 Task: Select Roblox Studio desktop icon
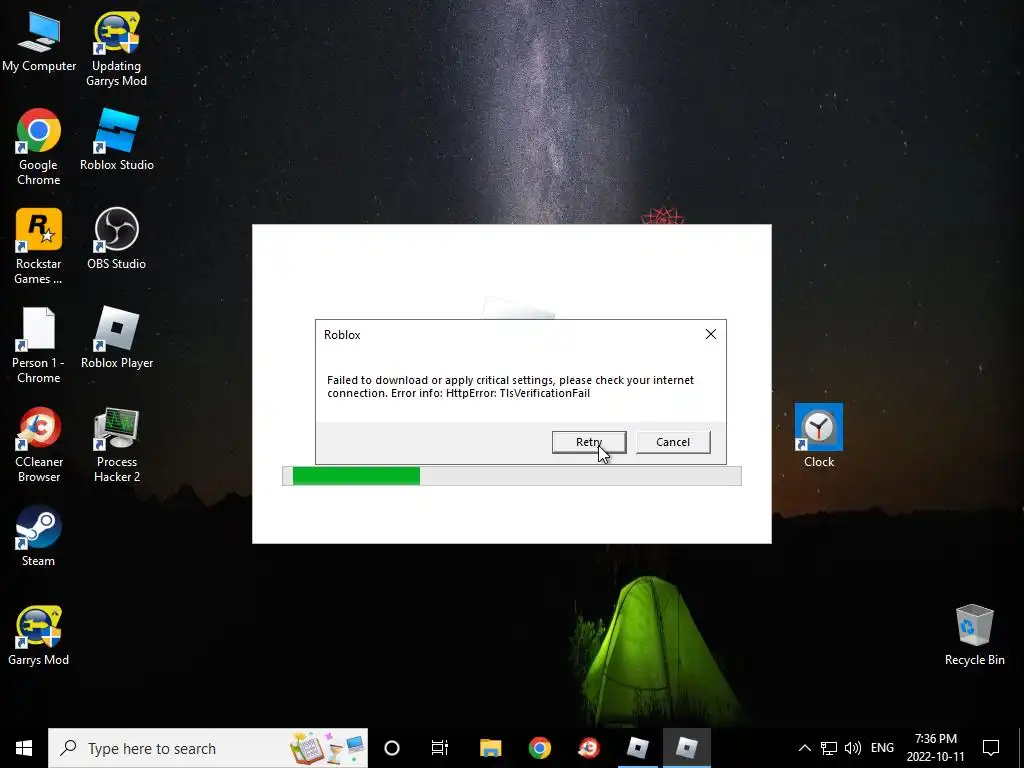117,140
